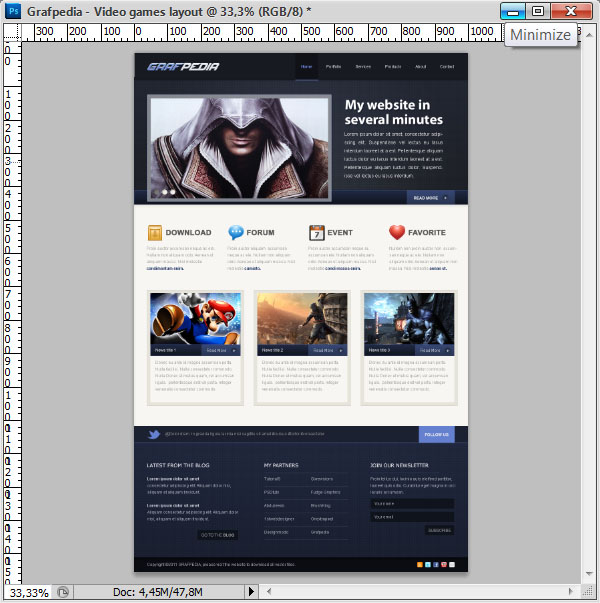600x603 pixels.
Task: Click the READ MORE button in hero banner
Action: 430,198
